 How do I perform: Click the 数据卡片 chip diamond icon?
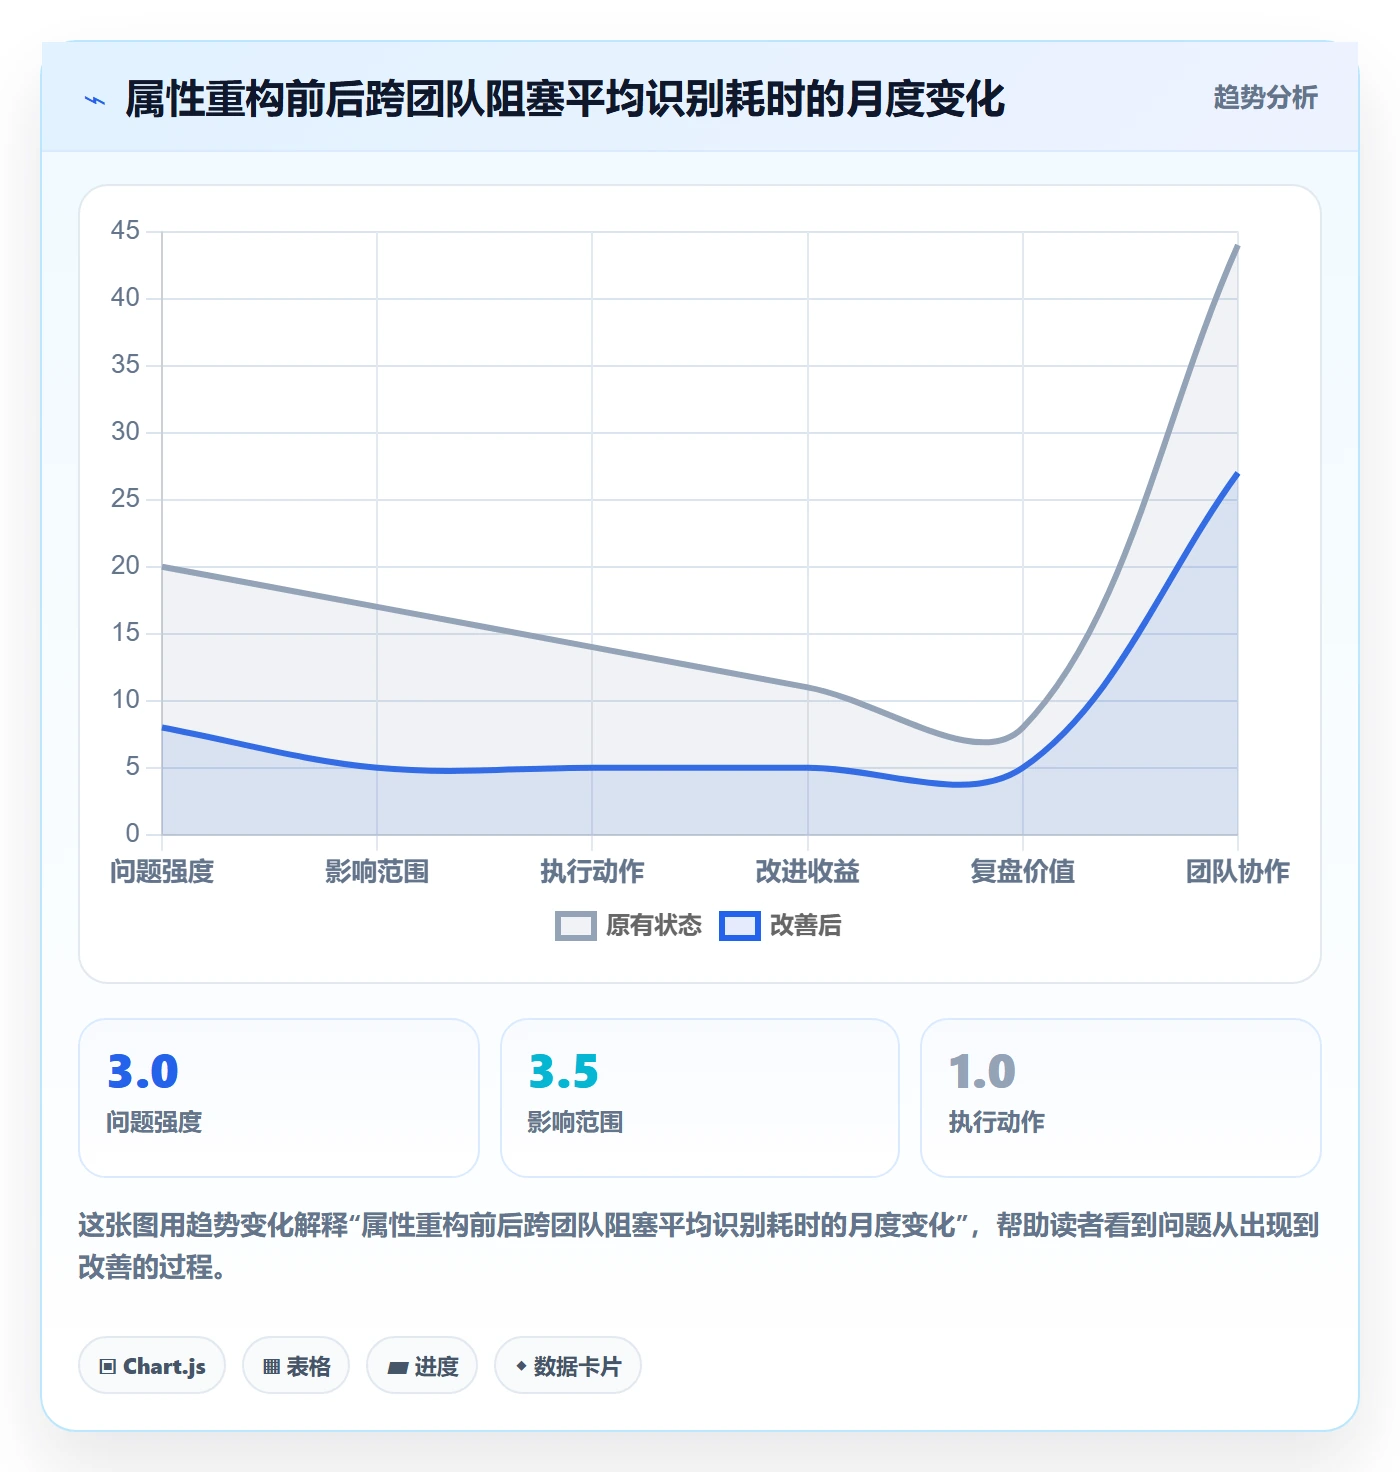(x=521, y=1365)
